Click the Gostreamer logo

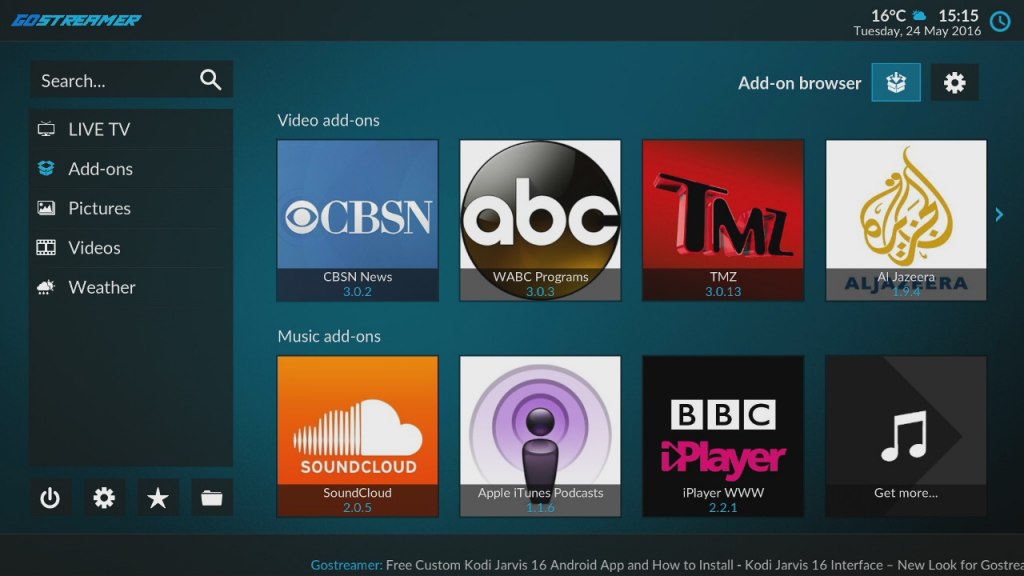pos(76,20)
